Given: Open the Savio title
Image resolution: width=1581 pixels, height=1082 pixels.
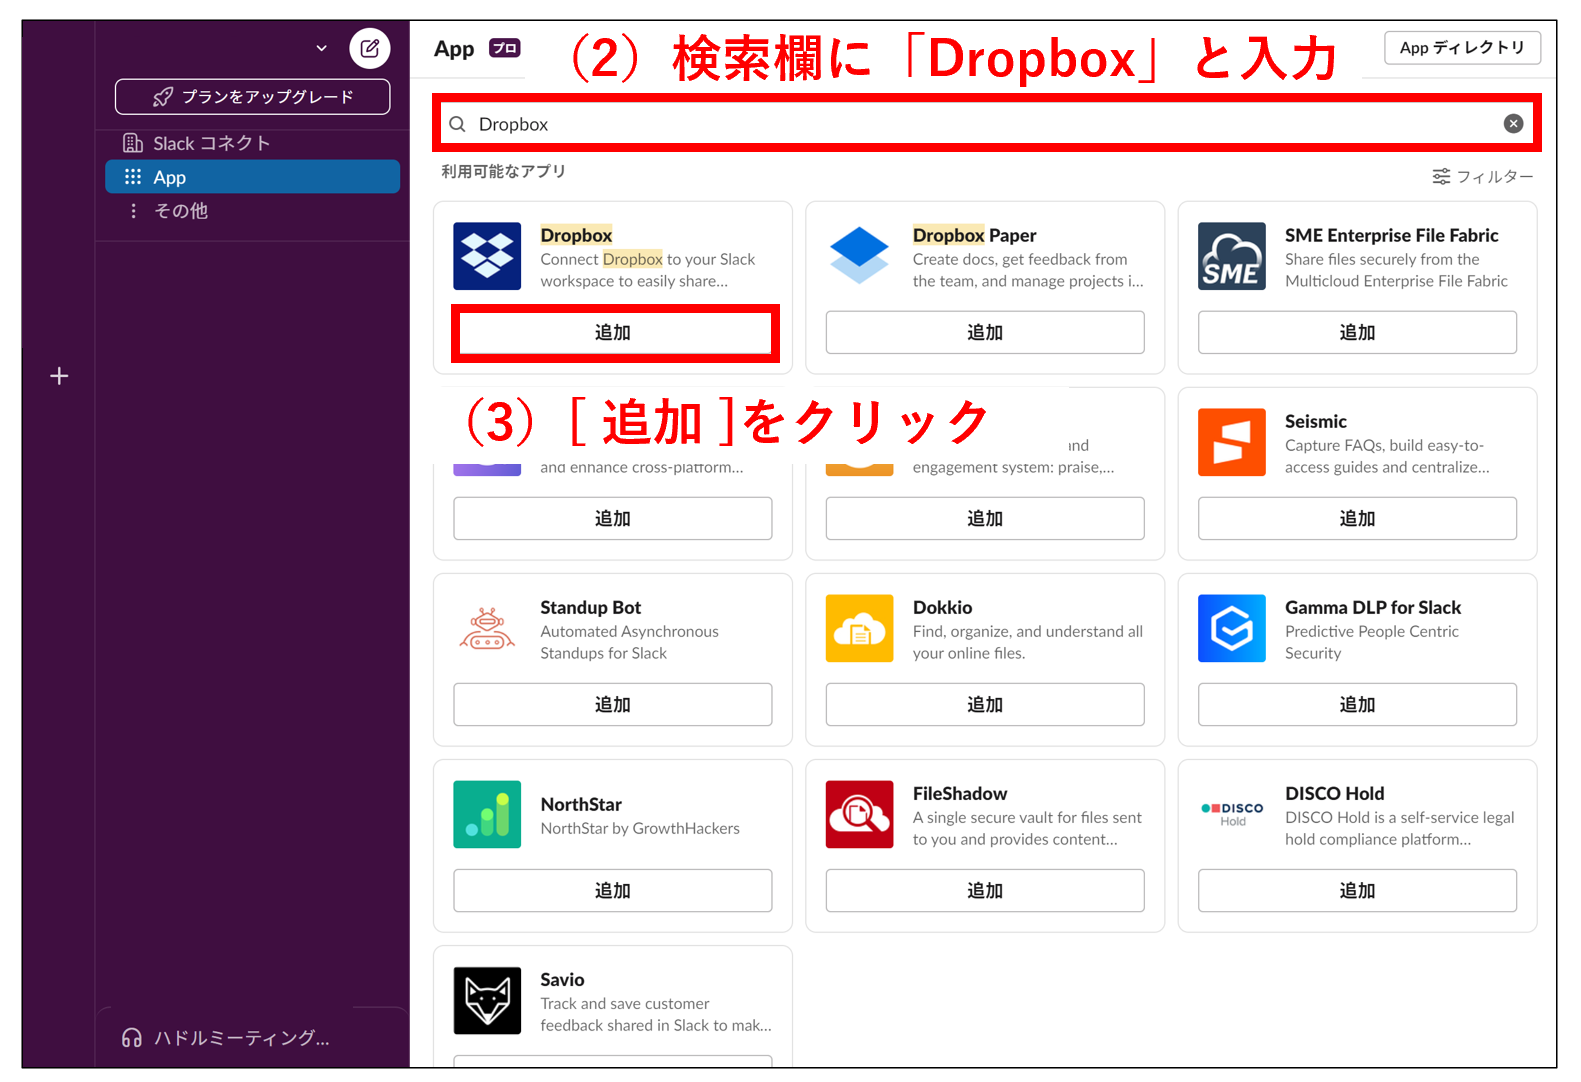Looking at the screenshot, I should 562,979.
